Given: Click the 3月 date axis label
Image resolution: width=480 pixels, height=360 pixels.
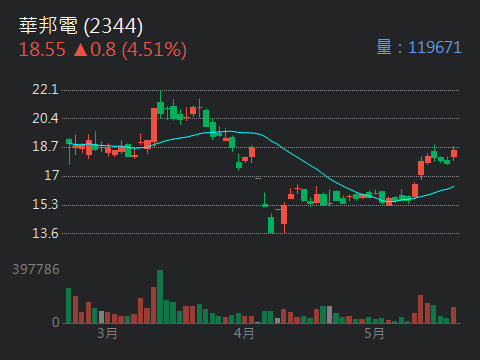Looking at the screenshot, I should [x=107, y=333].
